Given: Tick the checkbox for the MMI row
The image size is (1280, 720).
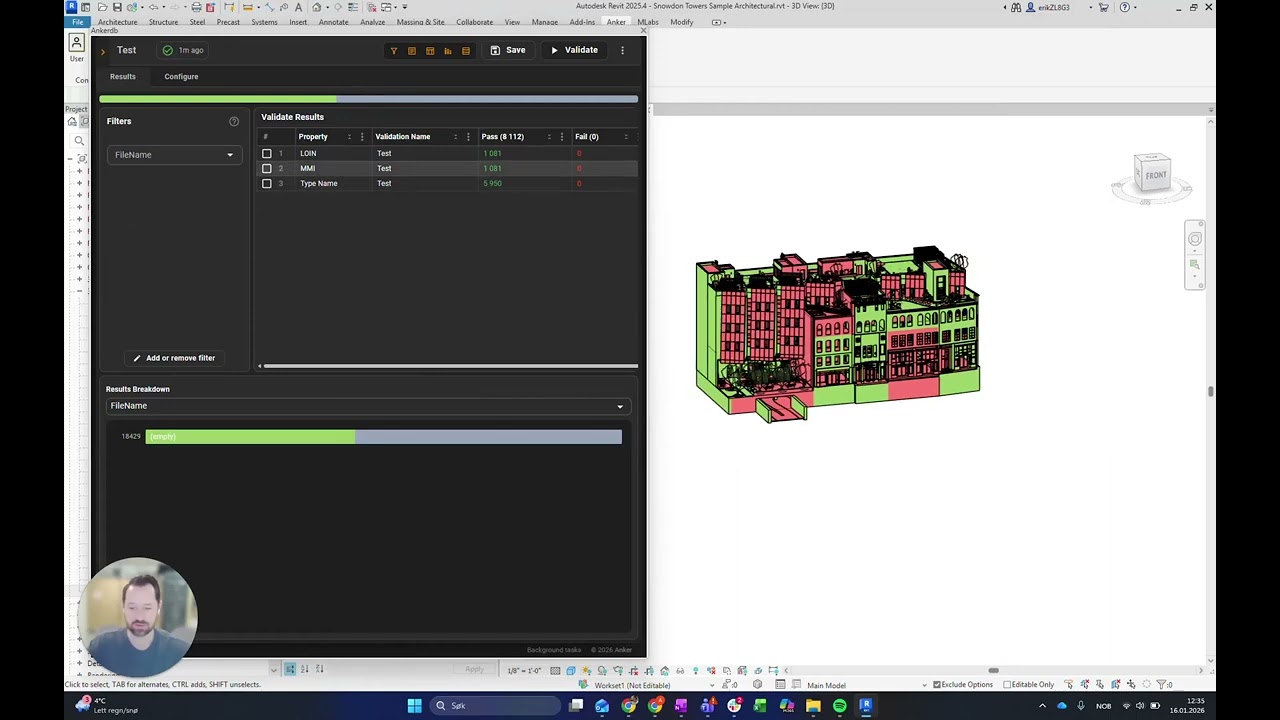Looking at the screenshot, I should pyautogui.click(x=267, y=168).
